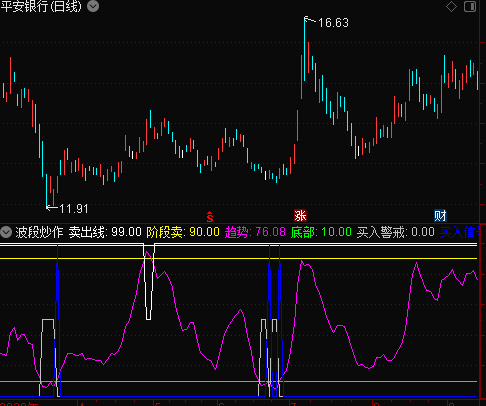Click the 平安银行(日线) chart title
Viewport: 486px width, 406px height.
[x=41, y=6]
